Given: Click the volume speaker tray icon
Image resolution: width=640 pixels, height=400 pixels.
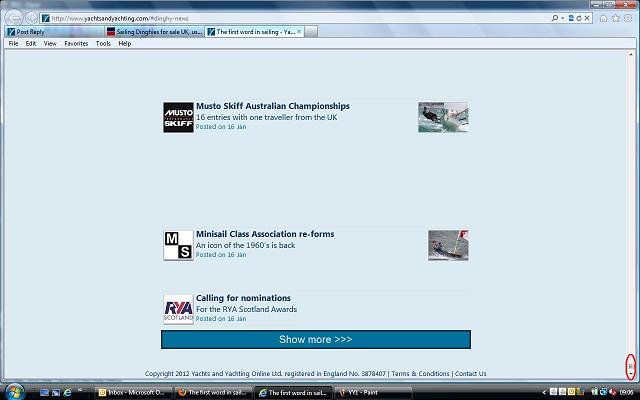Looking at the screenshot, I should 612,392.
